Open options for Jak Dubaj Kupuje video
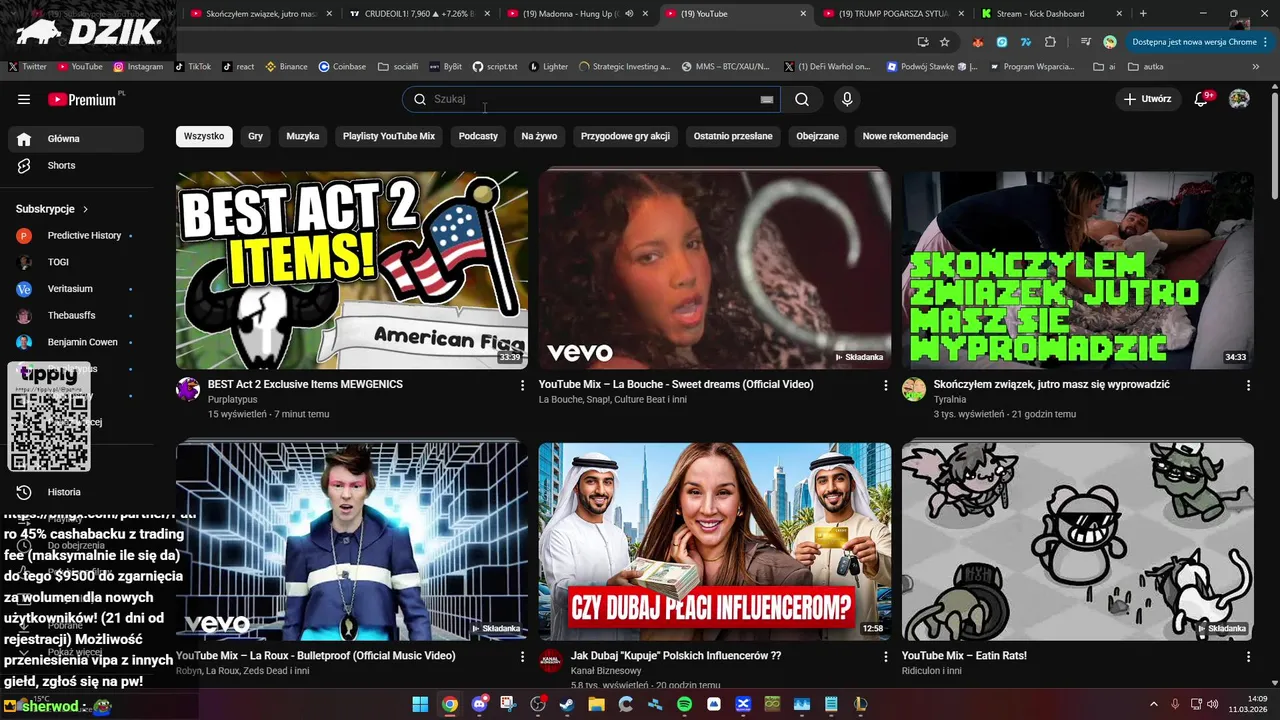Viewport: 1280px width, 720px height. tap(885, 657)
